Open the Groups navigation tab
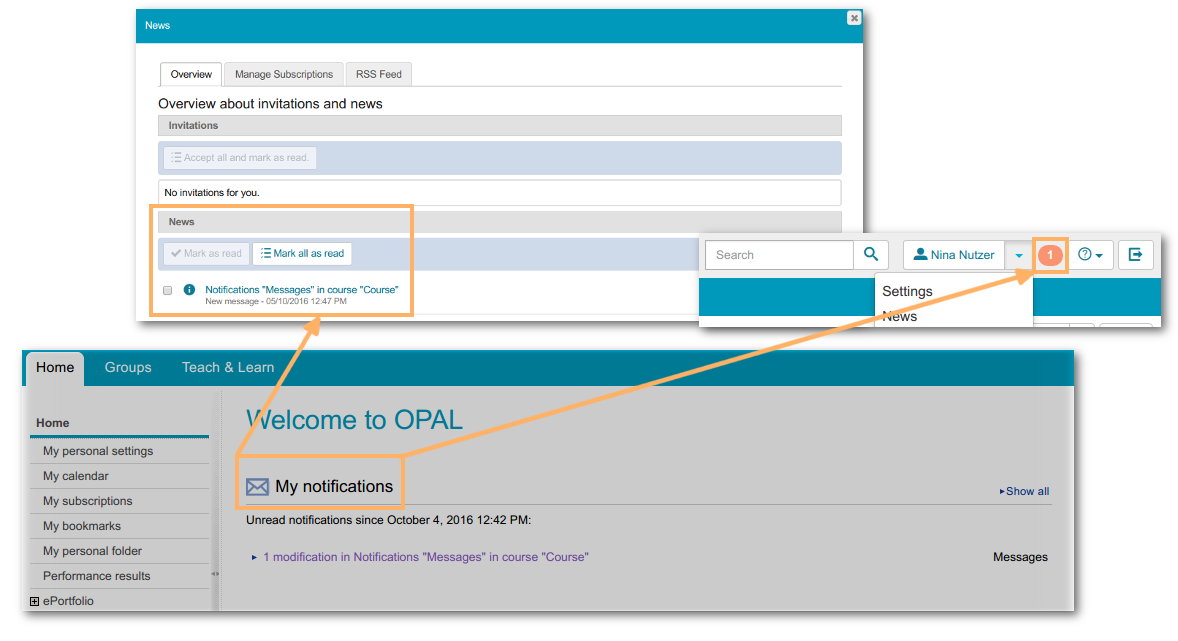Screen dimensions: 1178x641 (x=128, y=367)
